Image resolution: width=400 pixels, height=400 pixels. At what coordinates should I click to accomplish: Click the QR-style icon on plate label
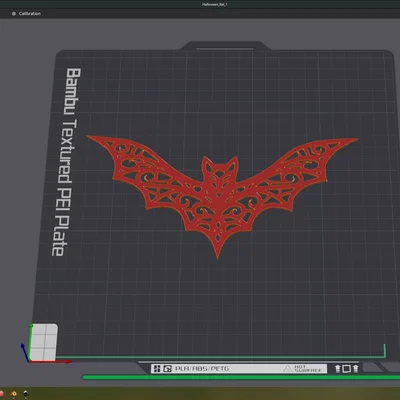click(157, 369)
